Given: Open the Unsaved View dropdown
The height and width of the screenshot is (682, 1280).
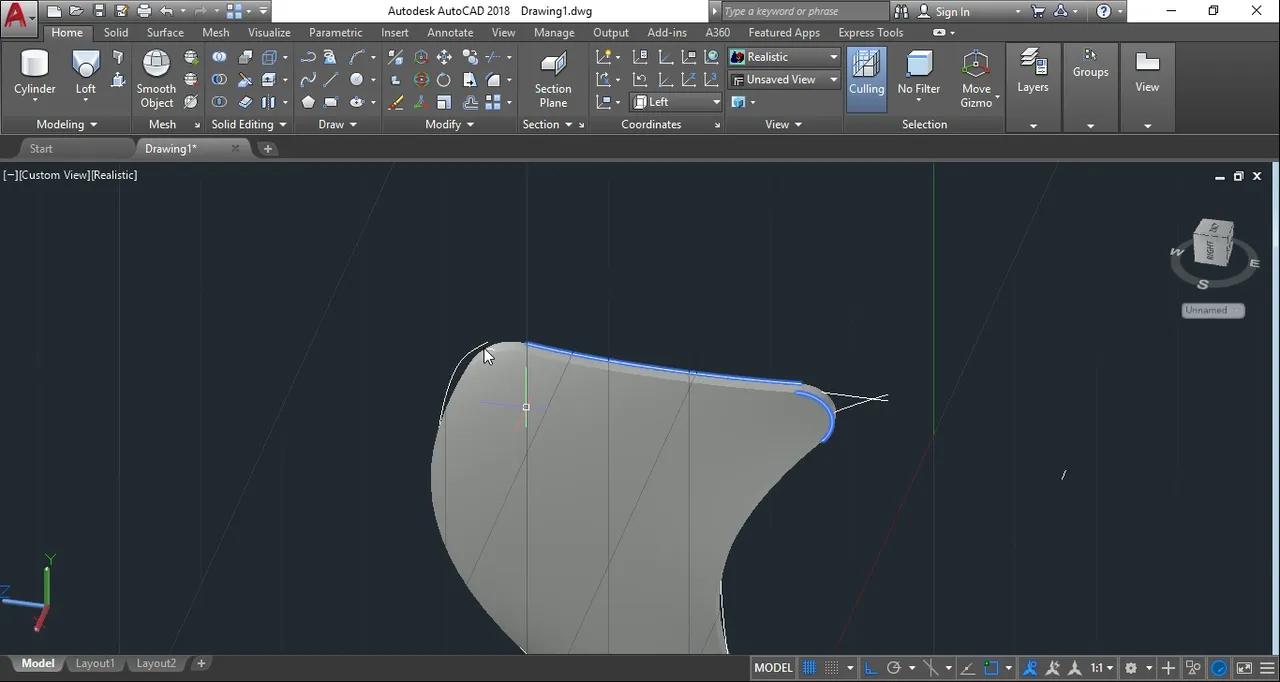Looking at the screenshot, I should coord(784,79).
